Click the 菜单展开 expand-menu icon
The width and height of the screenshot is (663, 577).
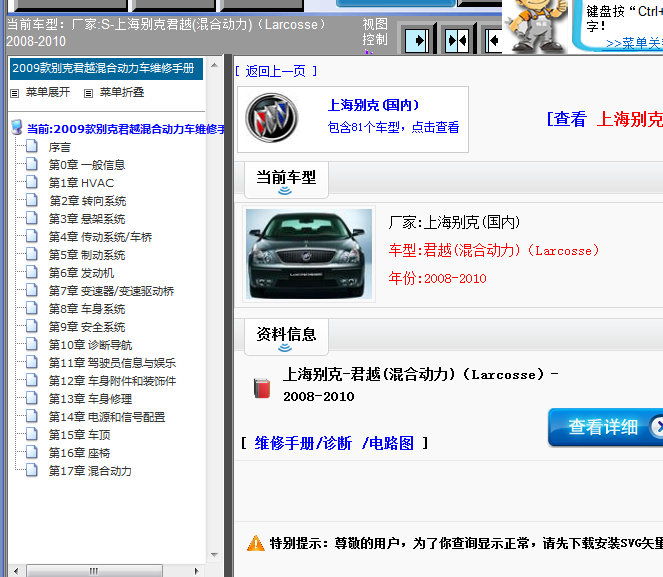pyautogui.click(x=15, y=93)
